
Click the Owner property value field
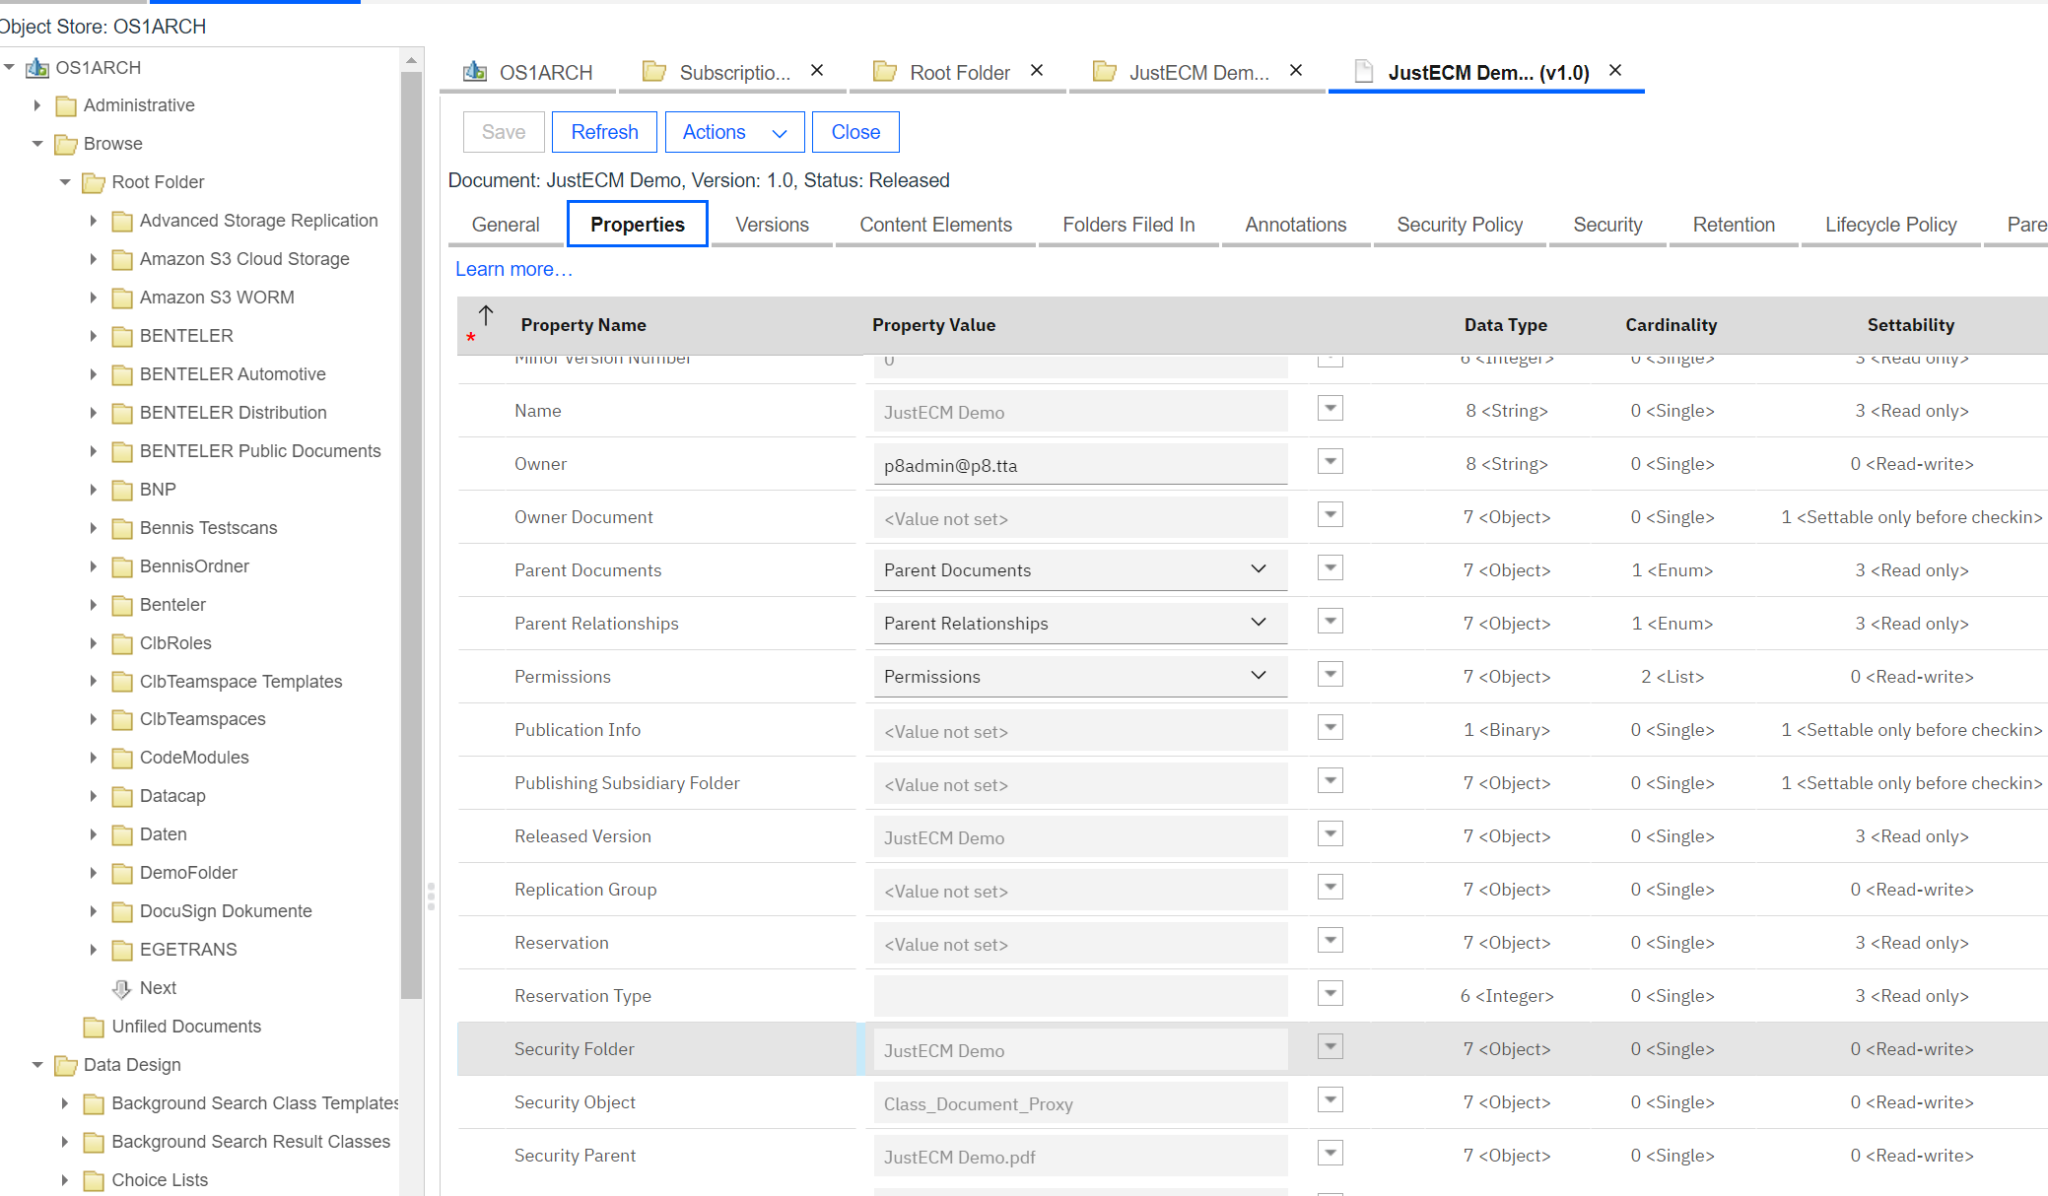pos(1080,464)
